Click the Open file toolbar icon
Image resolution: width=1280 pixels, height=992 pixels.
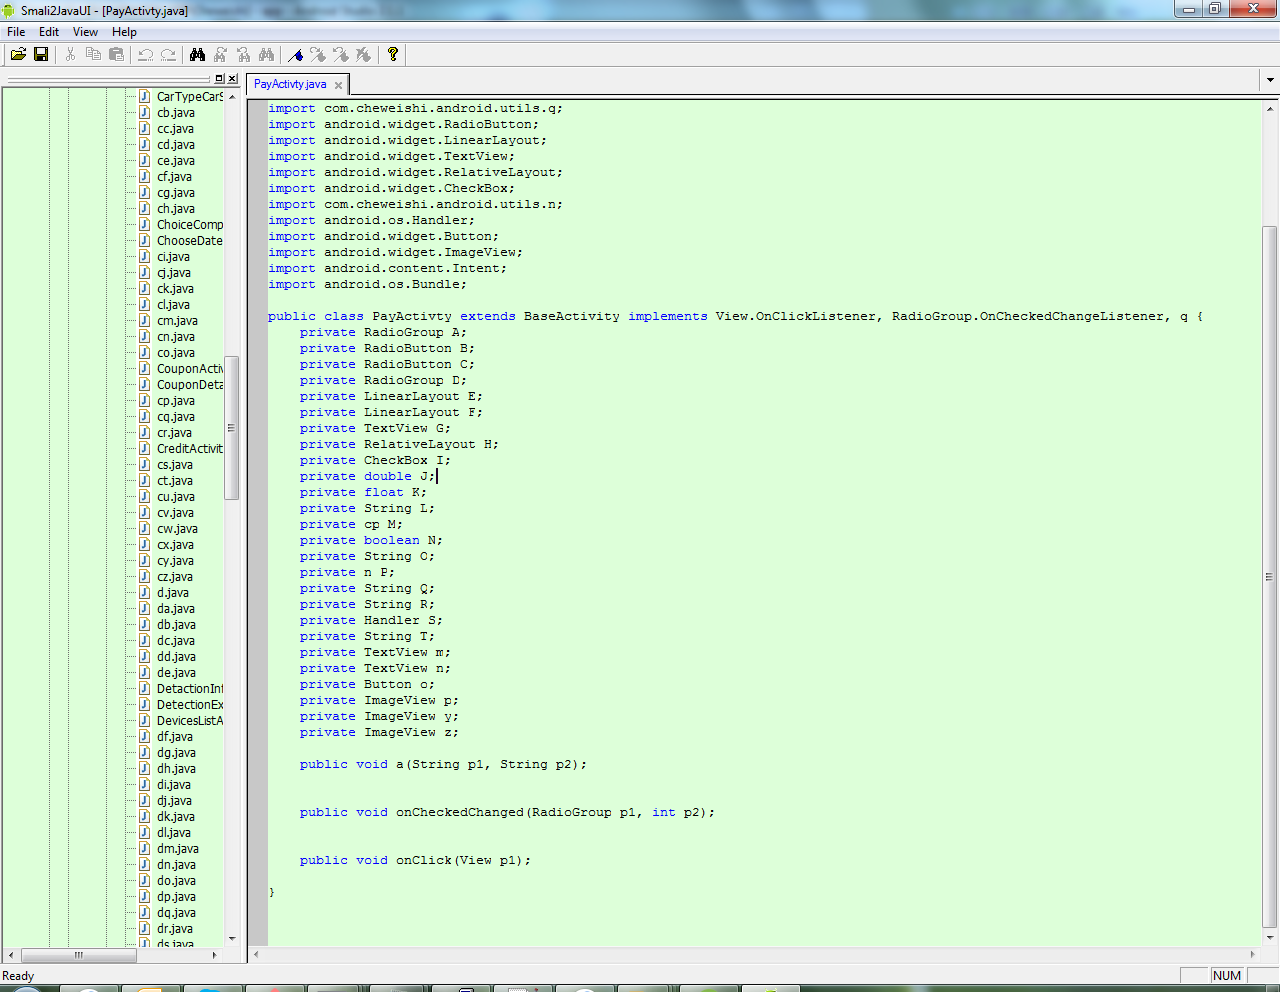pyautogui.click(x=18, y=54)
